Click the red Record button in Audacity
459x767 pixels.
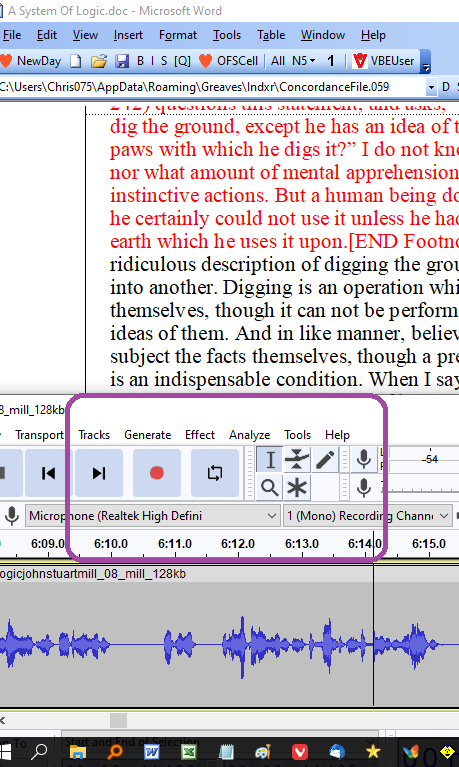coord(157,473)
